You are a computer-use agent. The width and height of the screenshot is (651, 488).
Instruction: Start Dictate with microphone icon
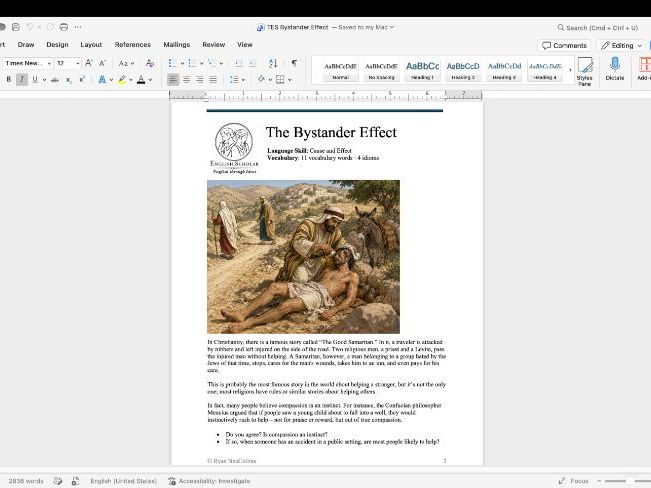point(615,69)
